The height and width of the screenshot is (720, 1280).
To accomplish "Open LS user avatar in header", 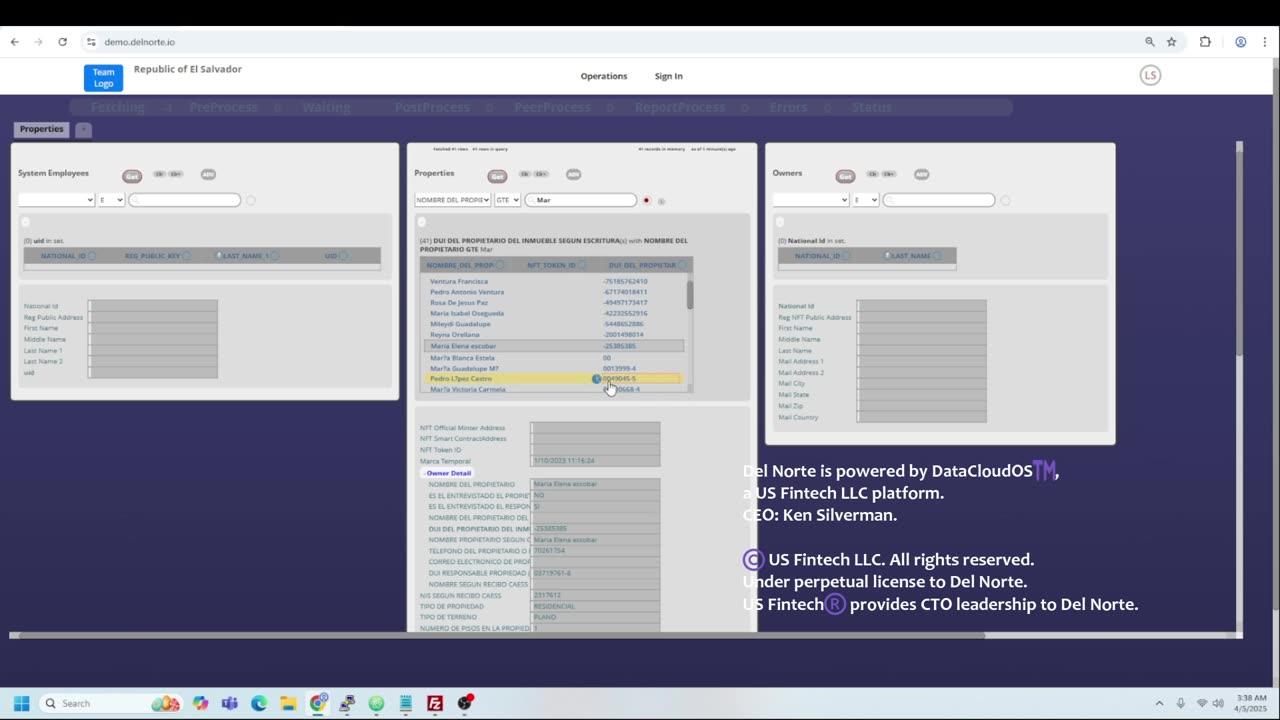I will point(1150,75).
